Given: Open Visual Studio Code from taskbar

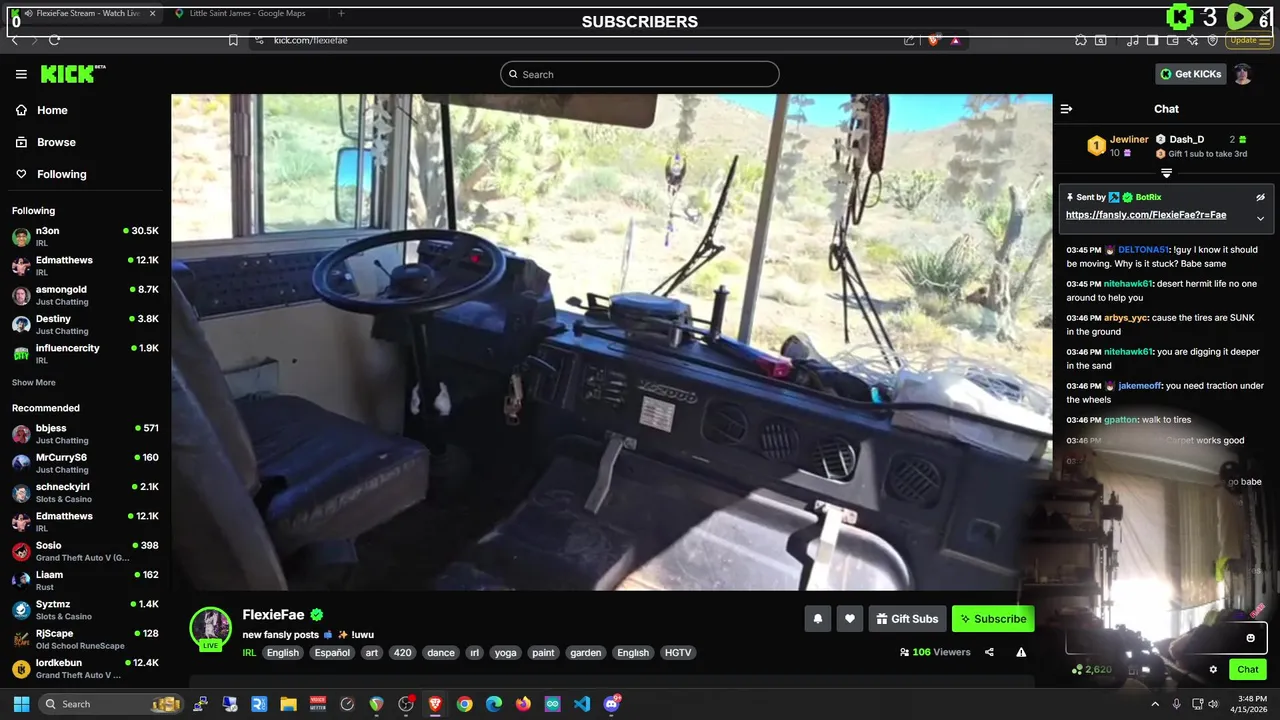Looking at the screenshot, I should click(x=582, y=704).
